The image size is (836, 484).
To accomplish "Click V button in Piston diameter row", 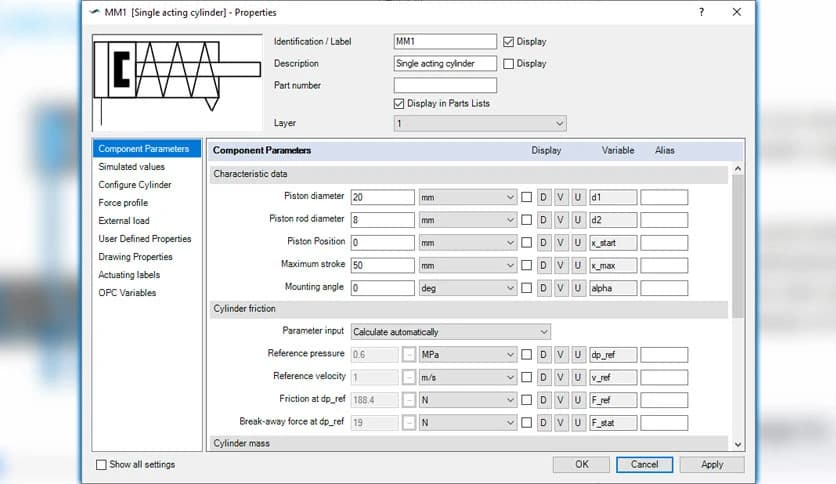I will 560,197.
